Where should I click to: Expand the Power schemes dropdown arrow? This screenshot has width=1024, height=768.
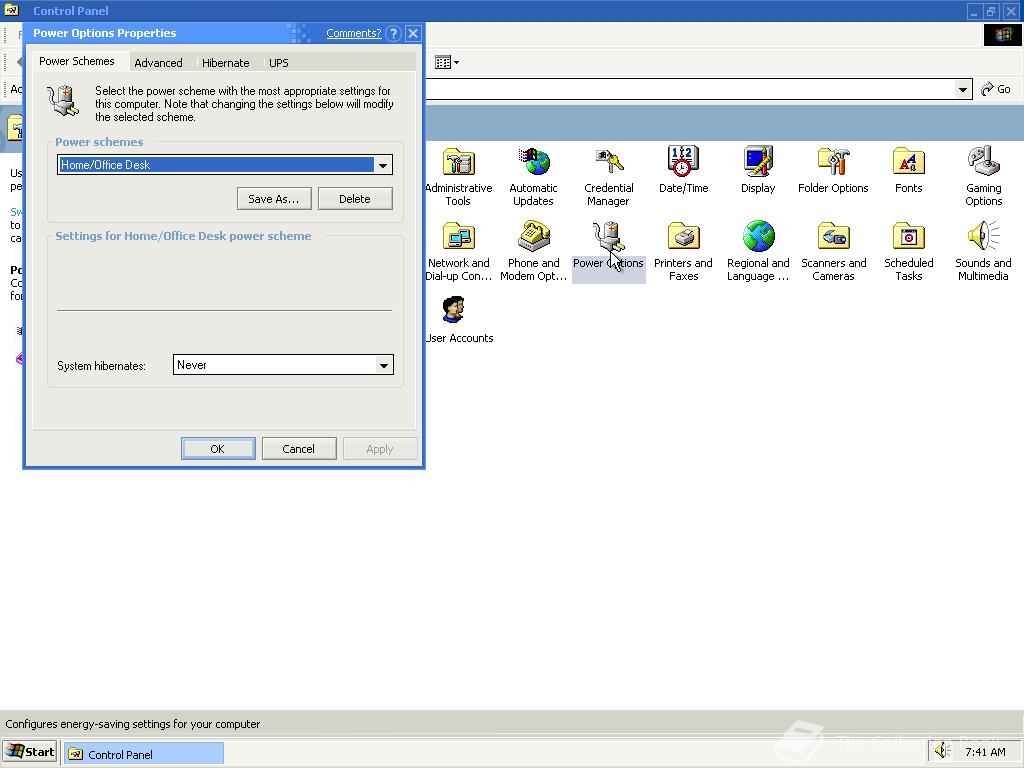pos(383,165)
